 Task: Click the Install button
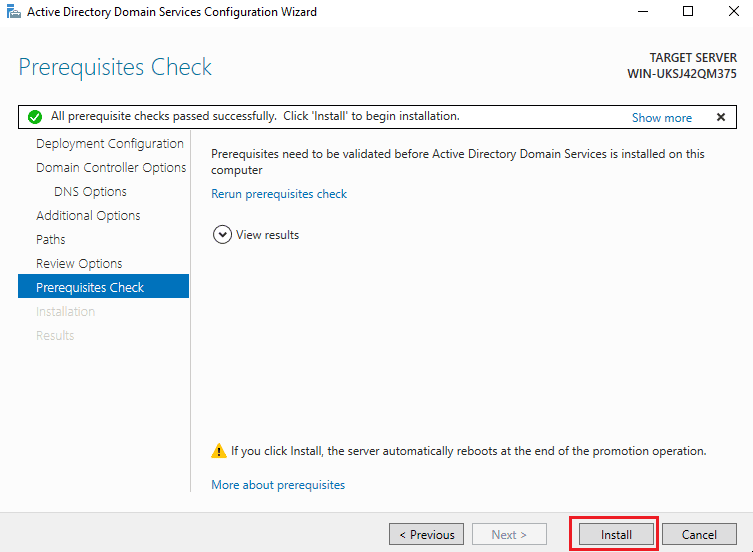pyautogui.click(x=616, y=534)
